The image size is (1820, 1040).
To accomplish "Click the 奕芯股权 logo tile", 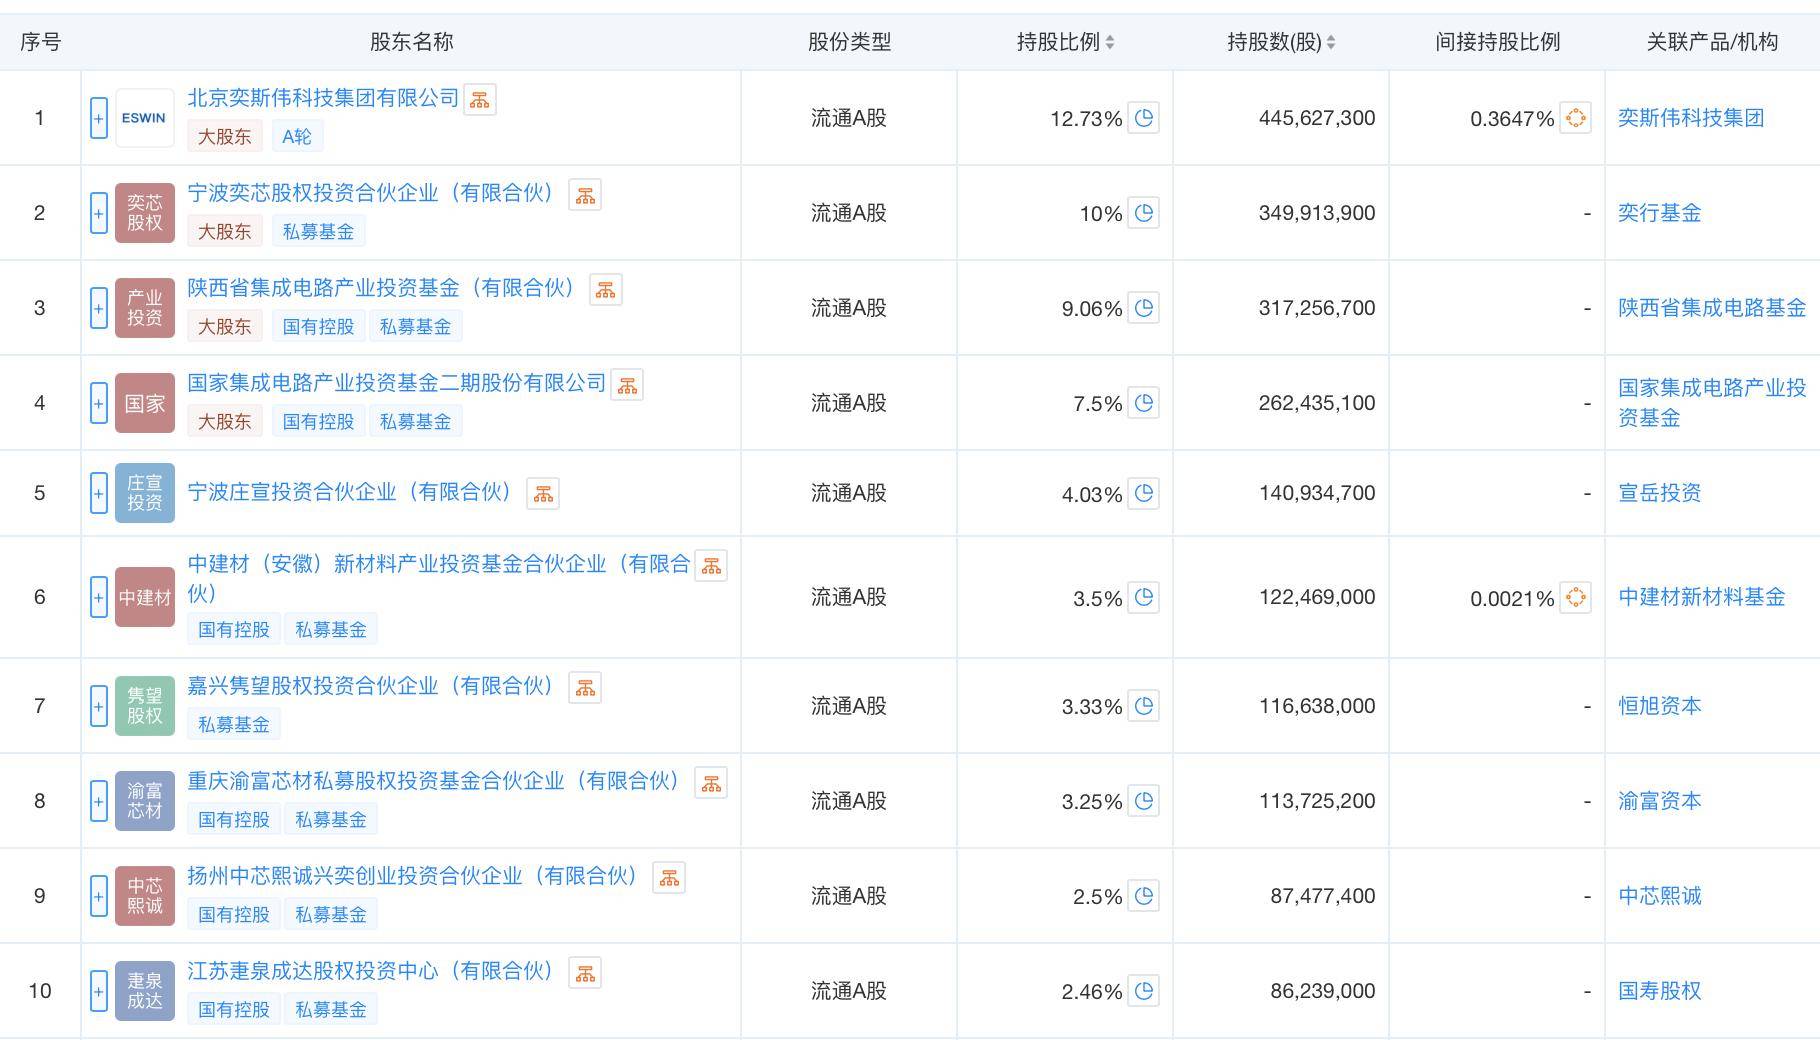I will 145,213.
